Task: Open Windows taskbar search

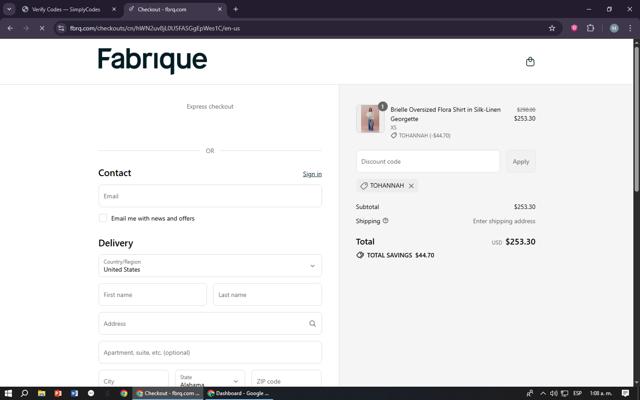Action: pos(24,393)
